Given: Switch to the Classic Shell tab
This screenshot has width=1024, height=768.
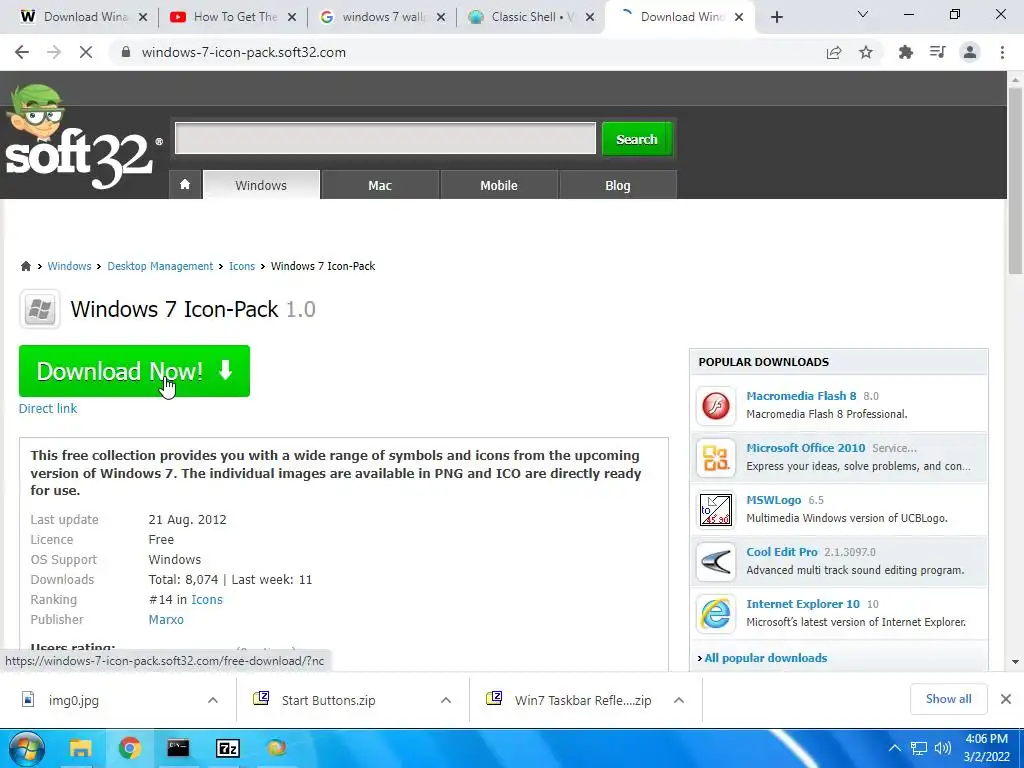Looking at the screenshot, I should click(x=531, y=17).
